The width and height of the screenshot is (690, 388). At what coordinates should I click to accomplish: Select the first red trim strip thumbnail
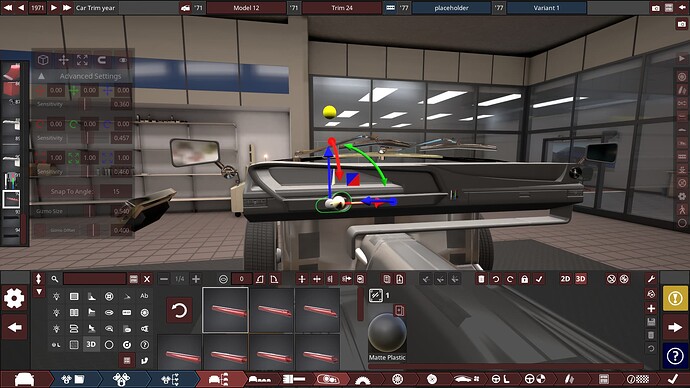225,310
